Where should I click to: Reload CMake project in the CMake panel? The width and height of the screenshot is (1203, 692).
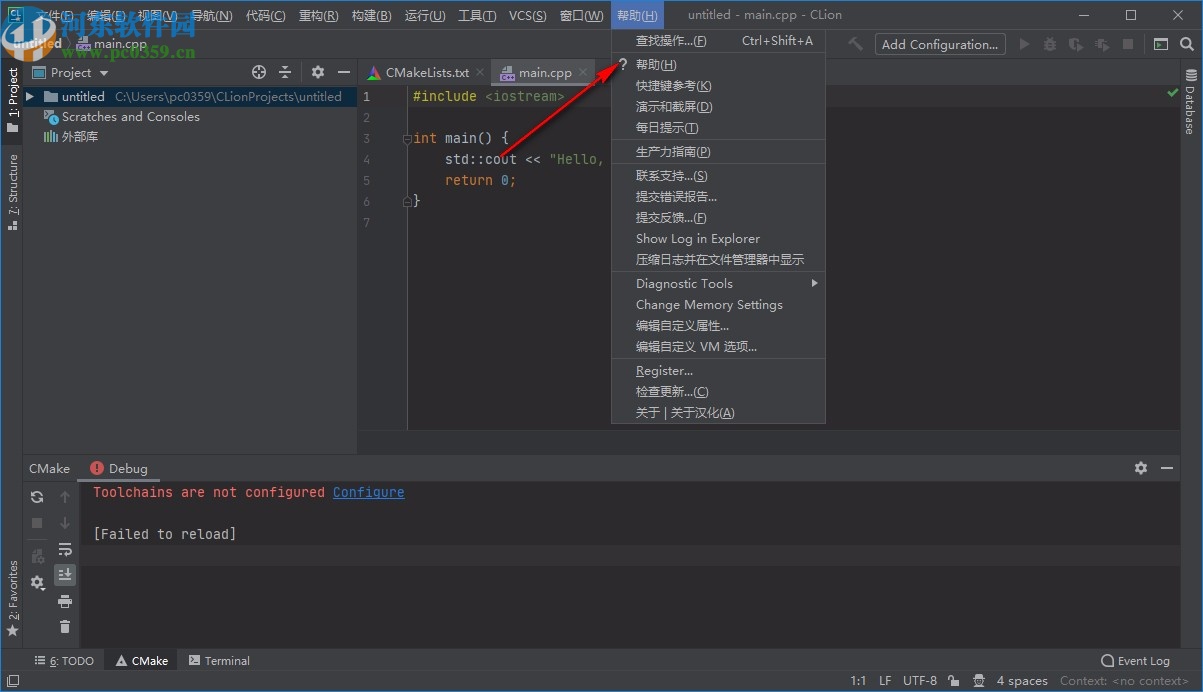tap(36, 497)
